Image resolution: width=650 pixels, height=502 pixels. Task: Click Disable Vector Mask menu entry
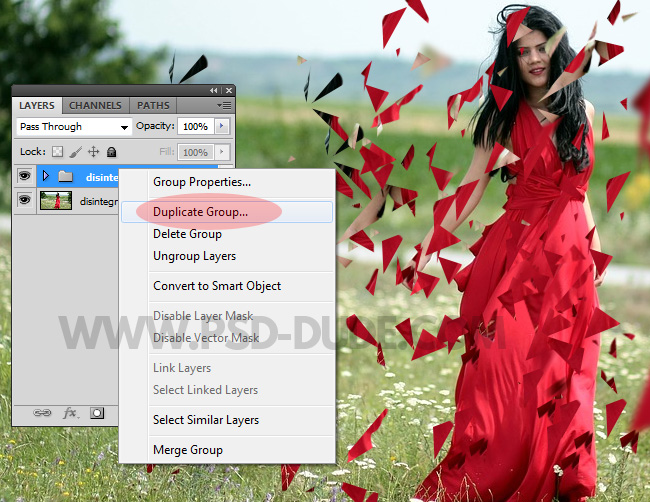[x=227, y=338]
